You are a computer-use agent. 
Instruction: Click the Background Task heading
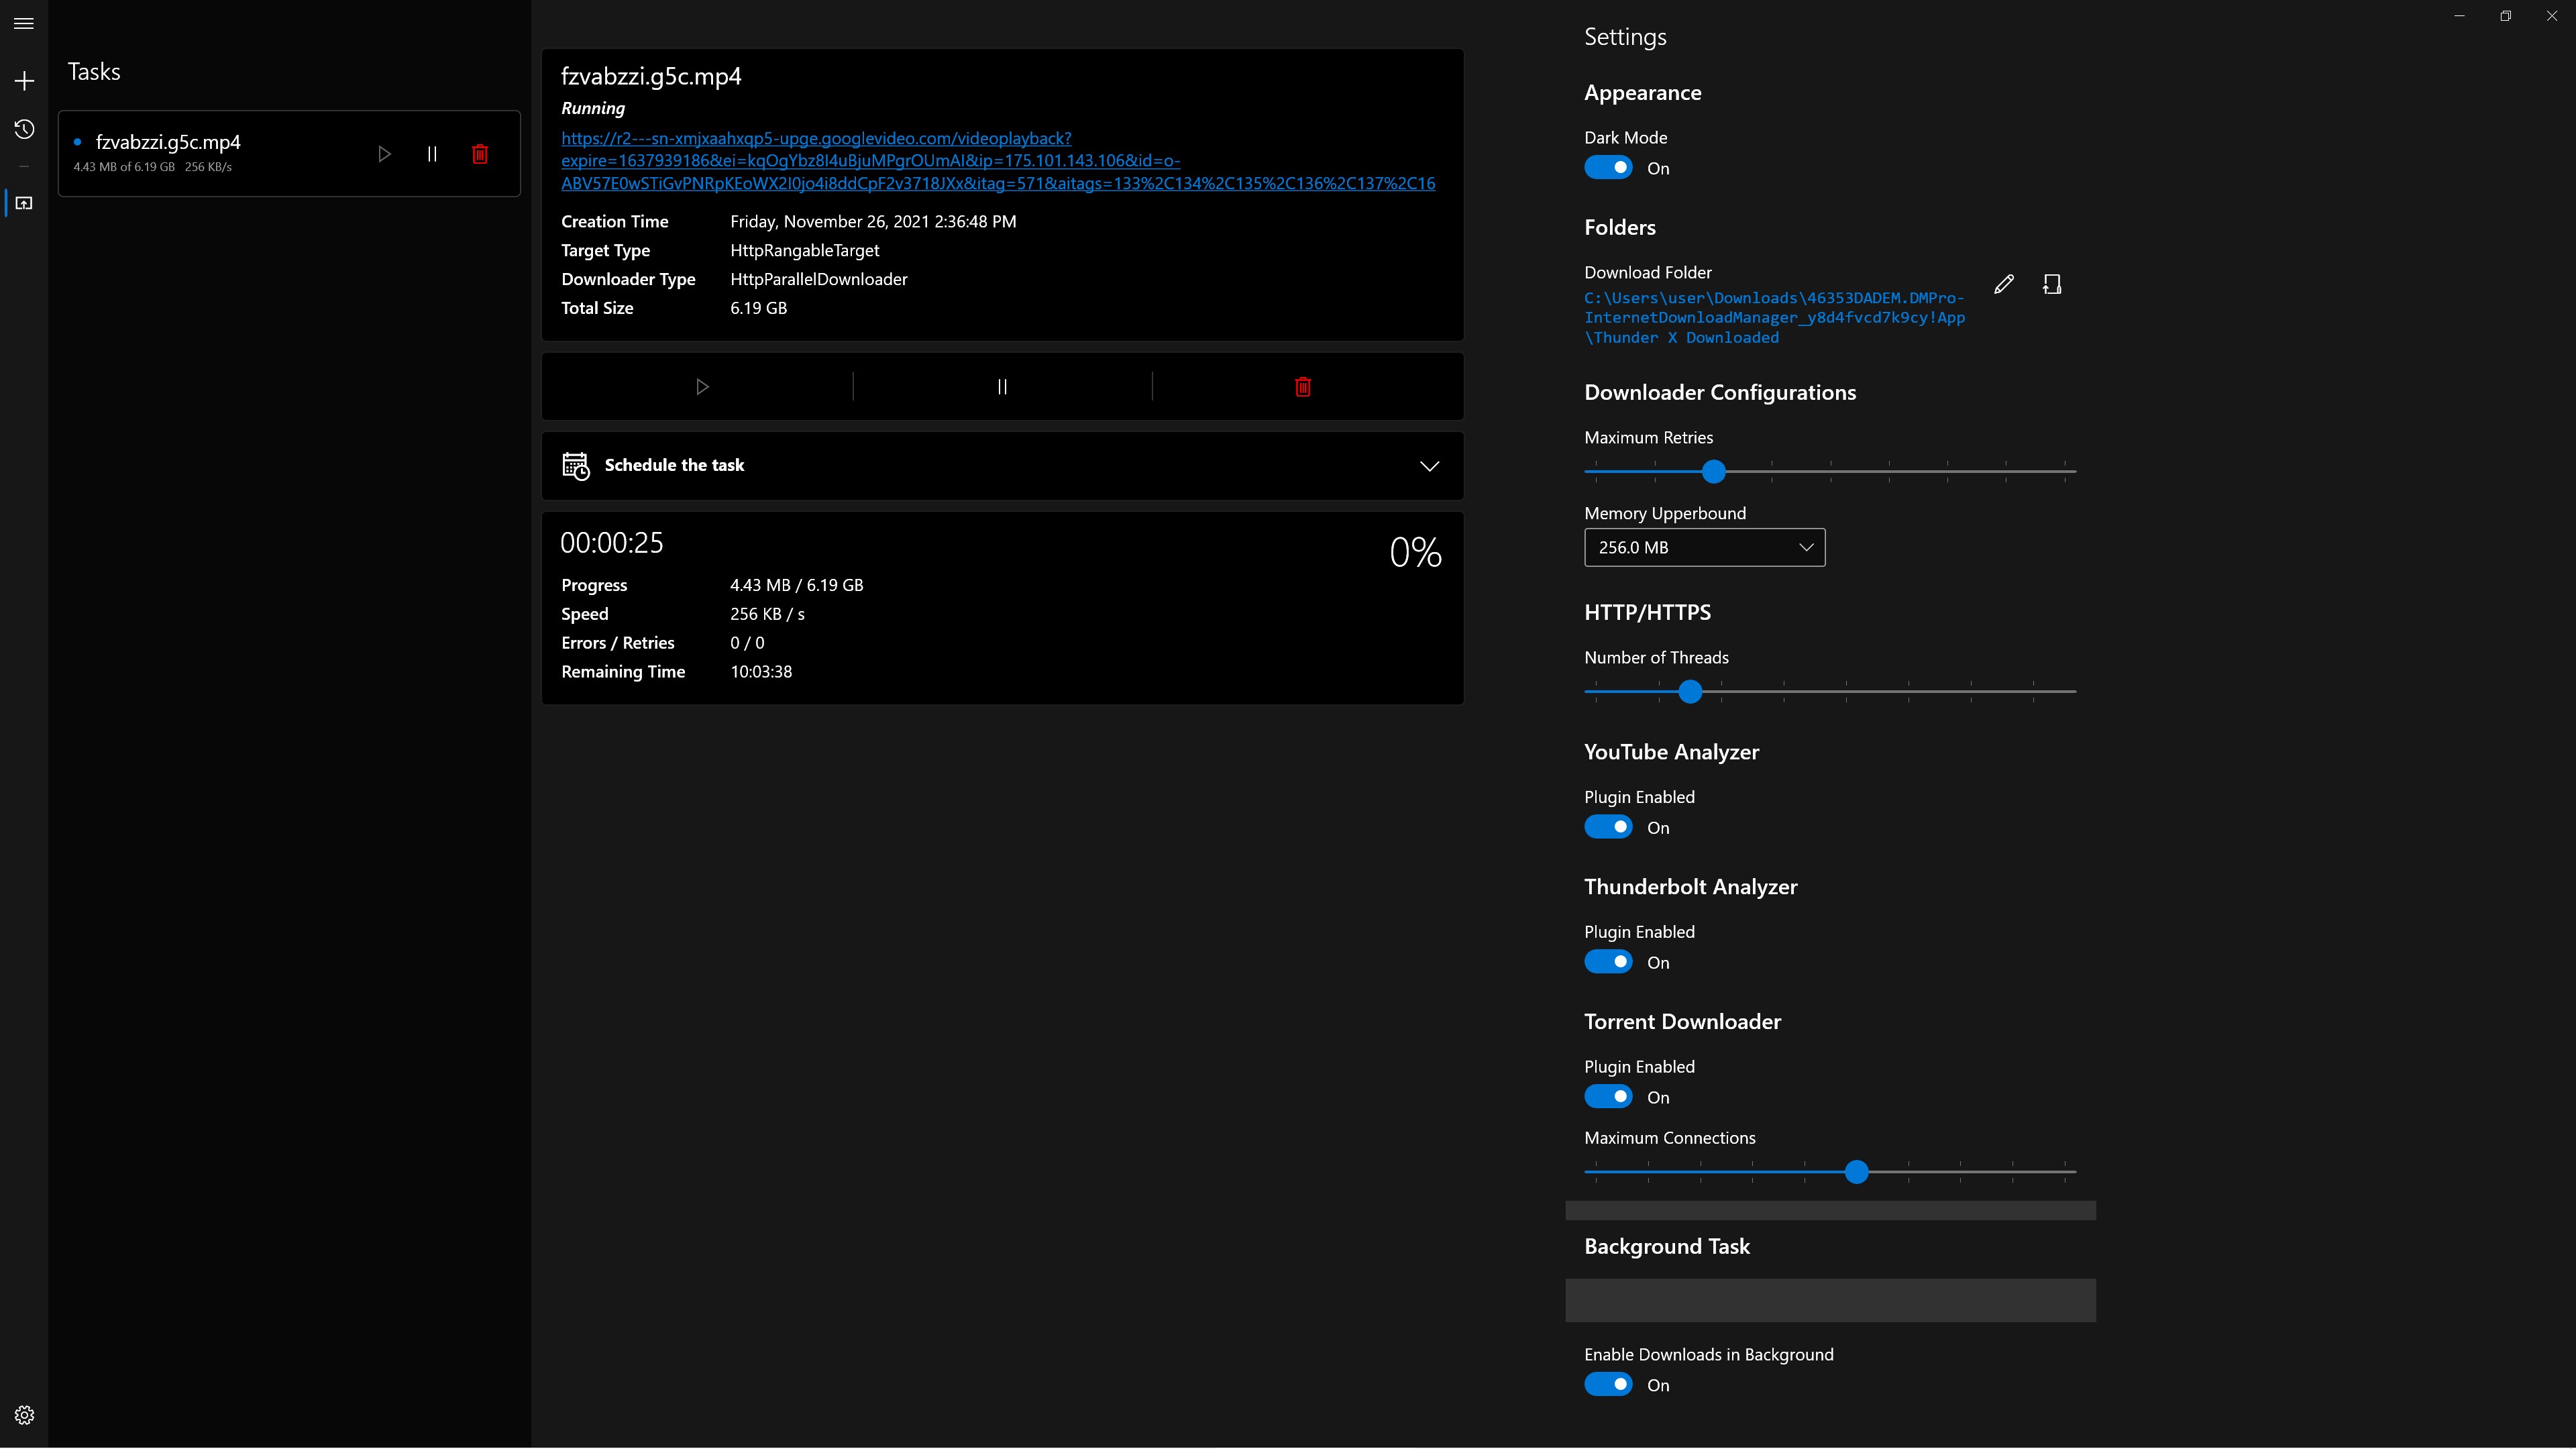click(1667, 1246)
